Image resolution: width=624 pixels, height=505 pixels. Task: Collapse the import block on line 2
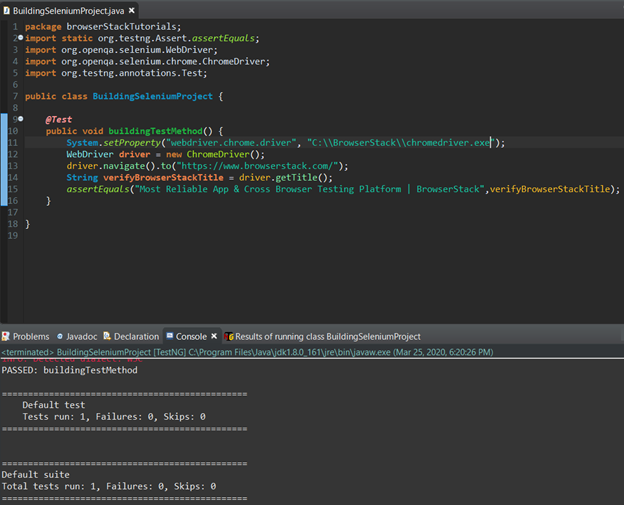click(20, 38)
